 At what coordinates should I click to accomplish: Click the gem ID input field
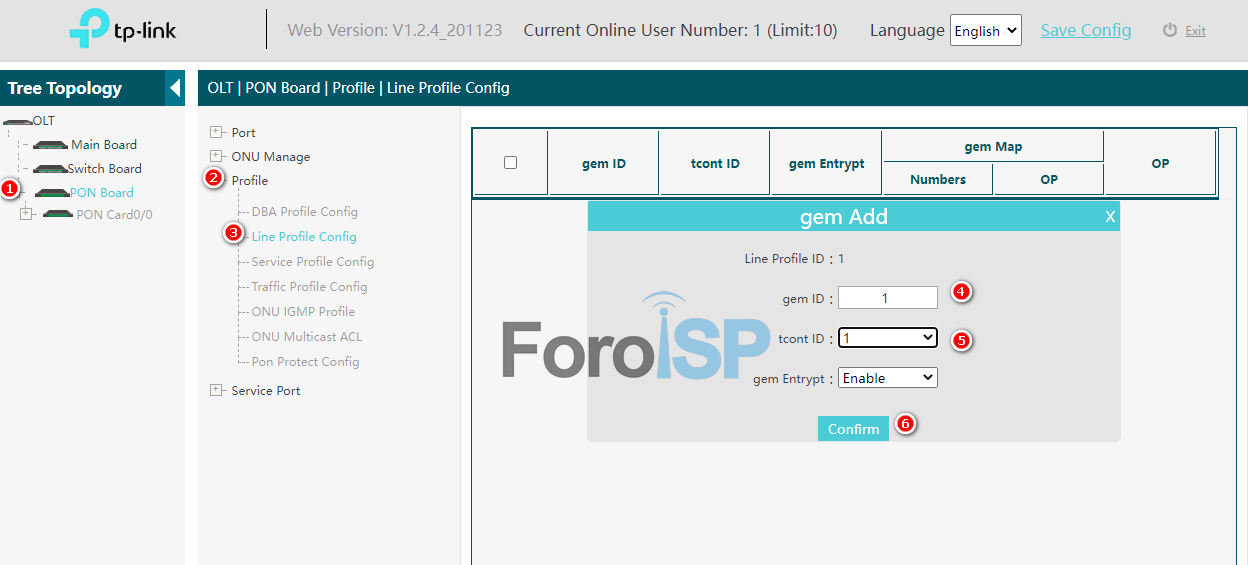pyautogui.click(x=887, y=298)
